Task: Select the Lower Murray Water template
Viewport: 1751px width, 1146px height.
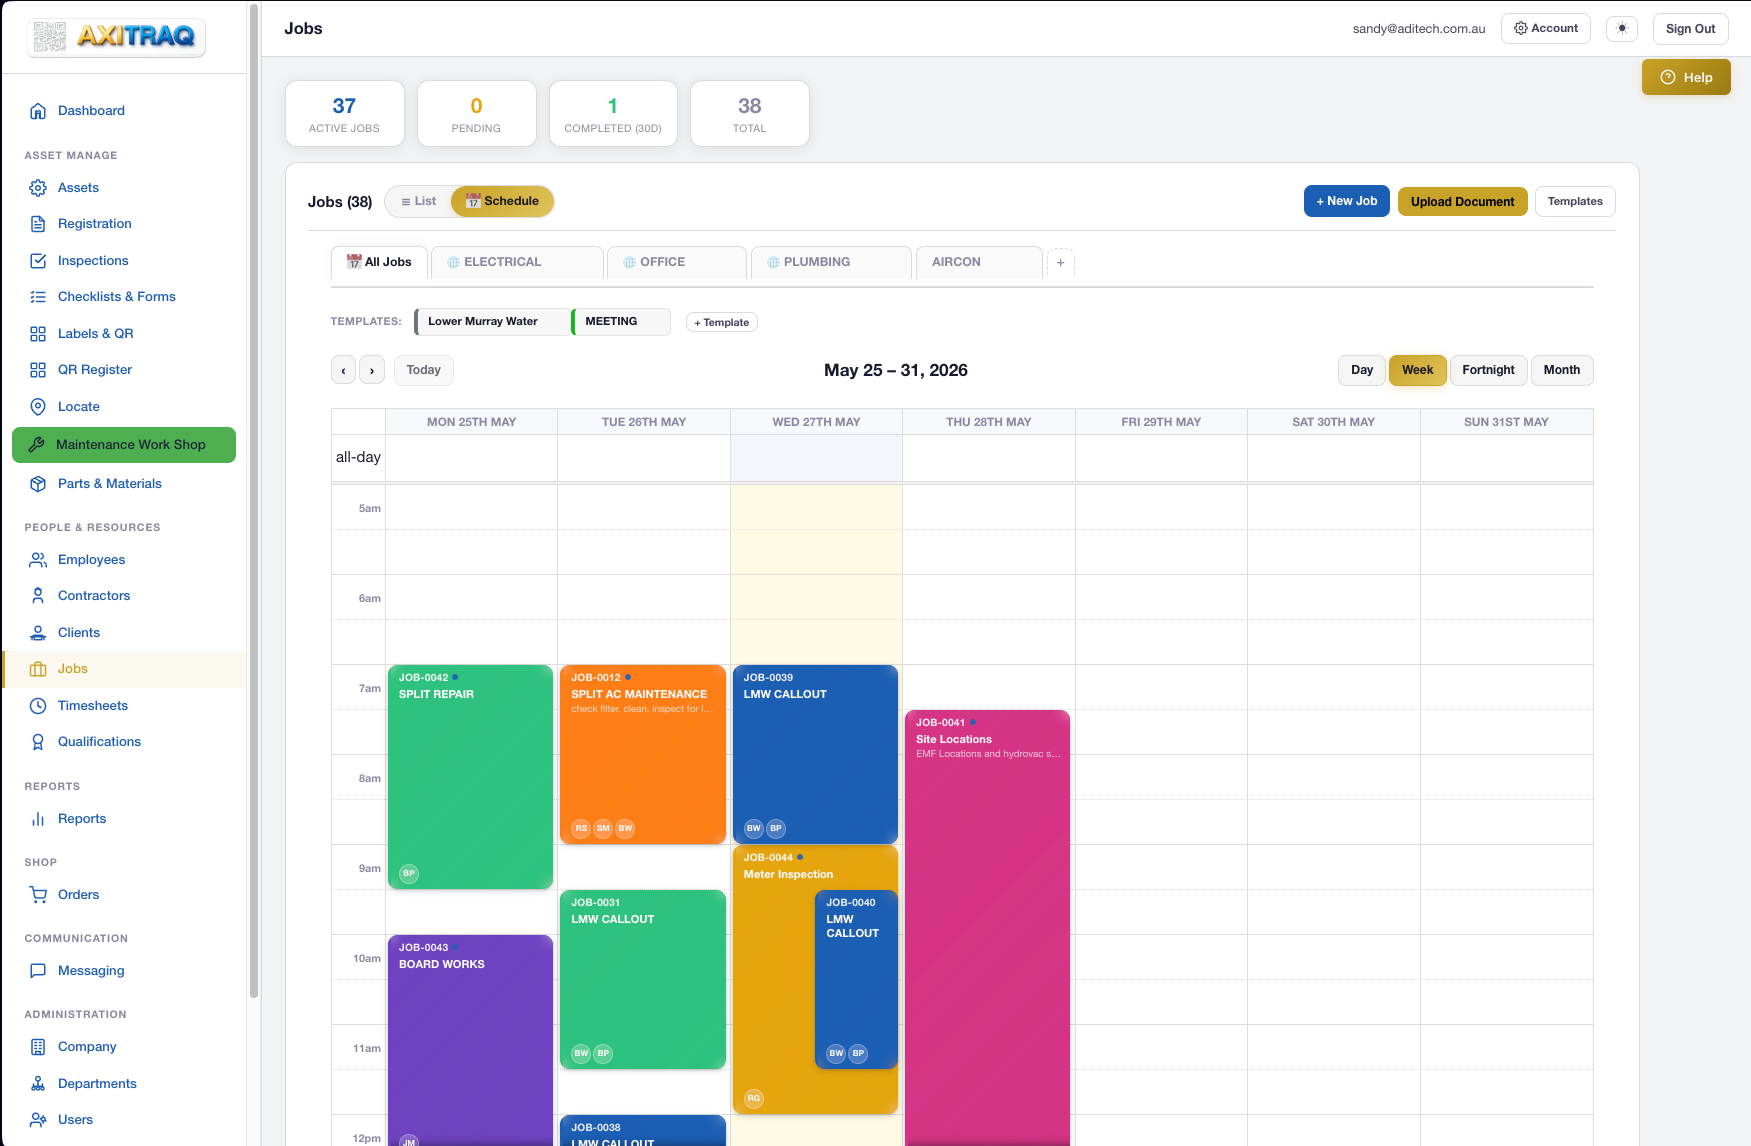Action: [490, 322]
